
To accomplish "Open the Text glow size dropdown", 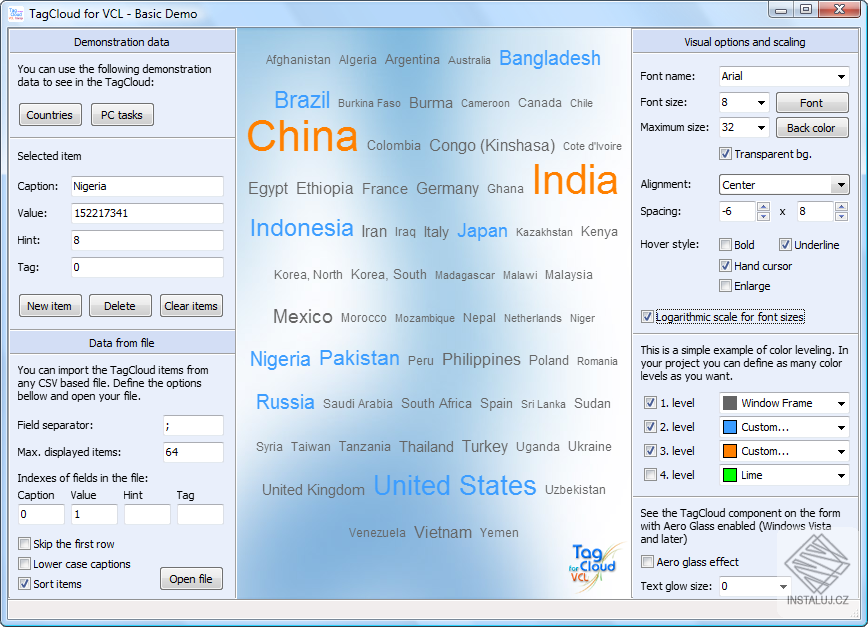I will [x=784, y=587].
